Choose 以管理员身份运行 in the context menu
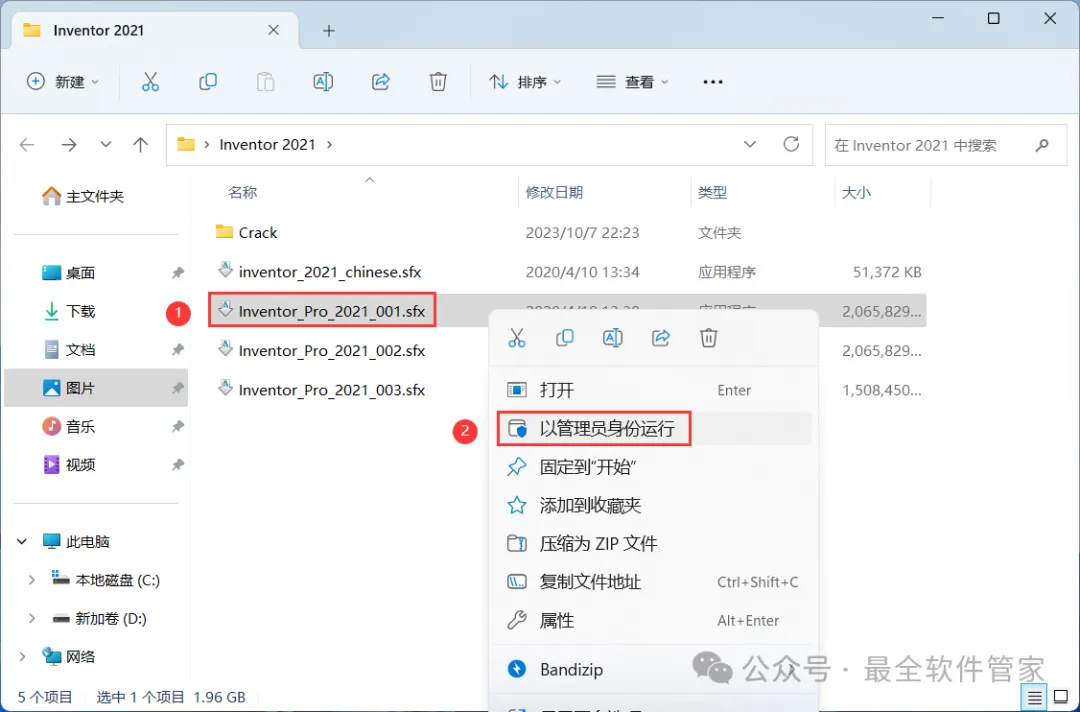The height and width of the screenshot is (712, 1080). coord(654,429)
